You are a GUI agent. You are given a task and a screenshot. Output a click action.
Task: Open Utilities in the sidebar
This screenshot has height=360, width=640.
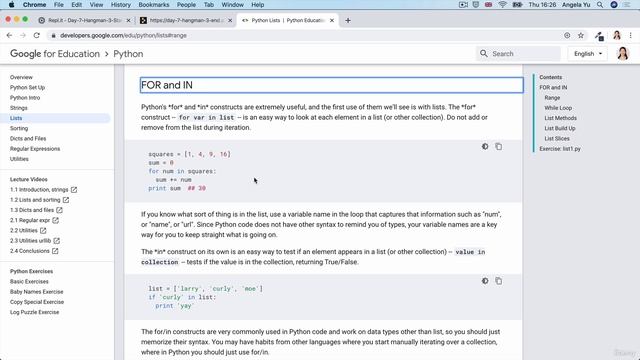[x=19, y=159]
